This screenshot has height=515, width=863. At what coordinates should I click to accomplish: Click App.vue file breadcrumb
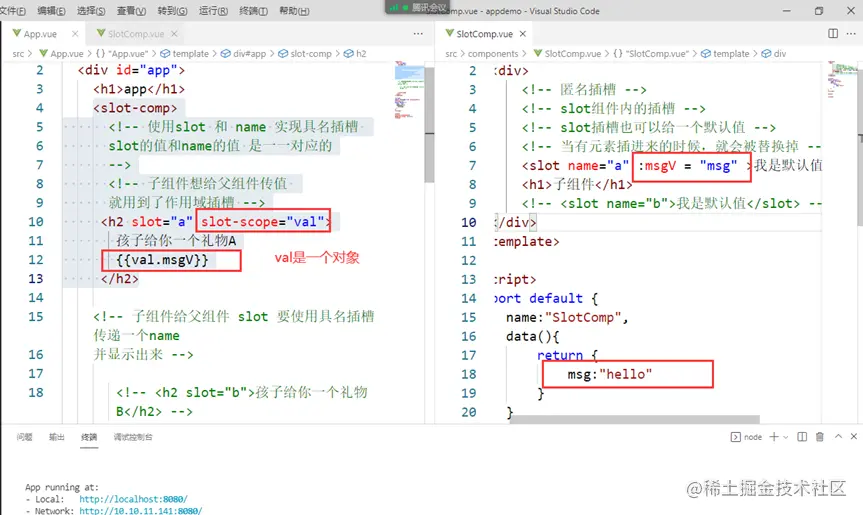(x=62, y=54)
